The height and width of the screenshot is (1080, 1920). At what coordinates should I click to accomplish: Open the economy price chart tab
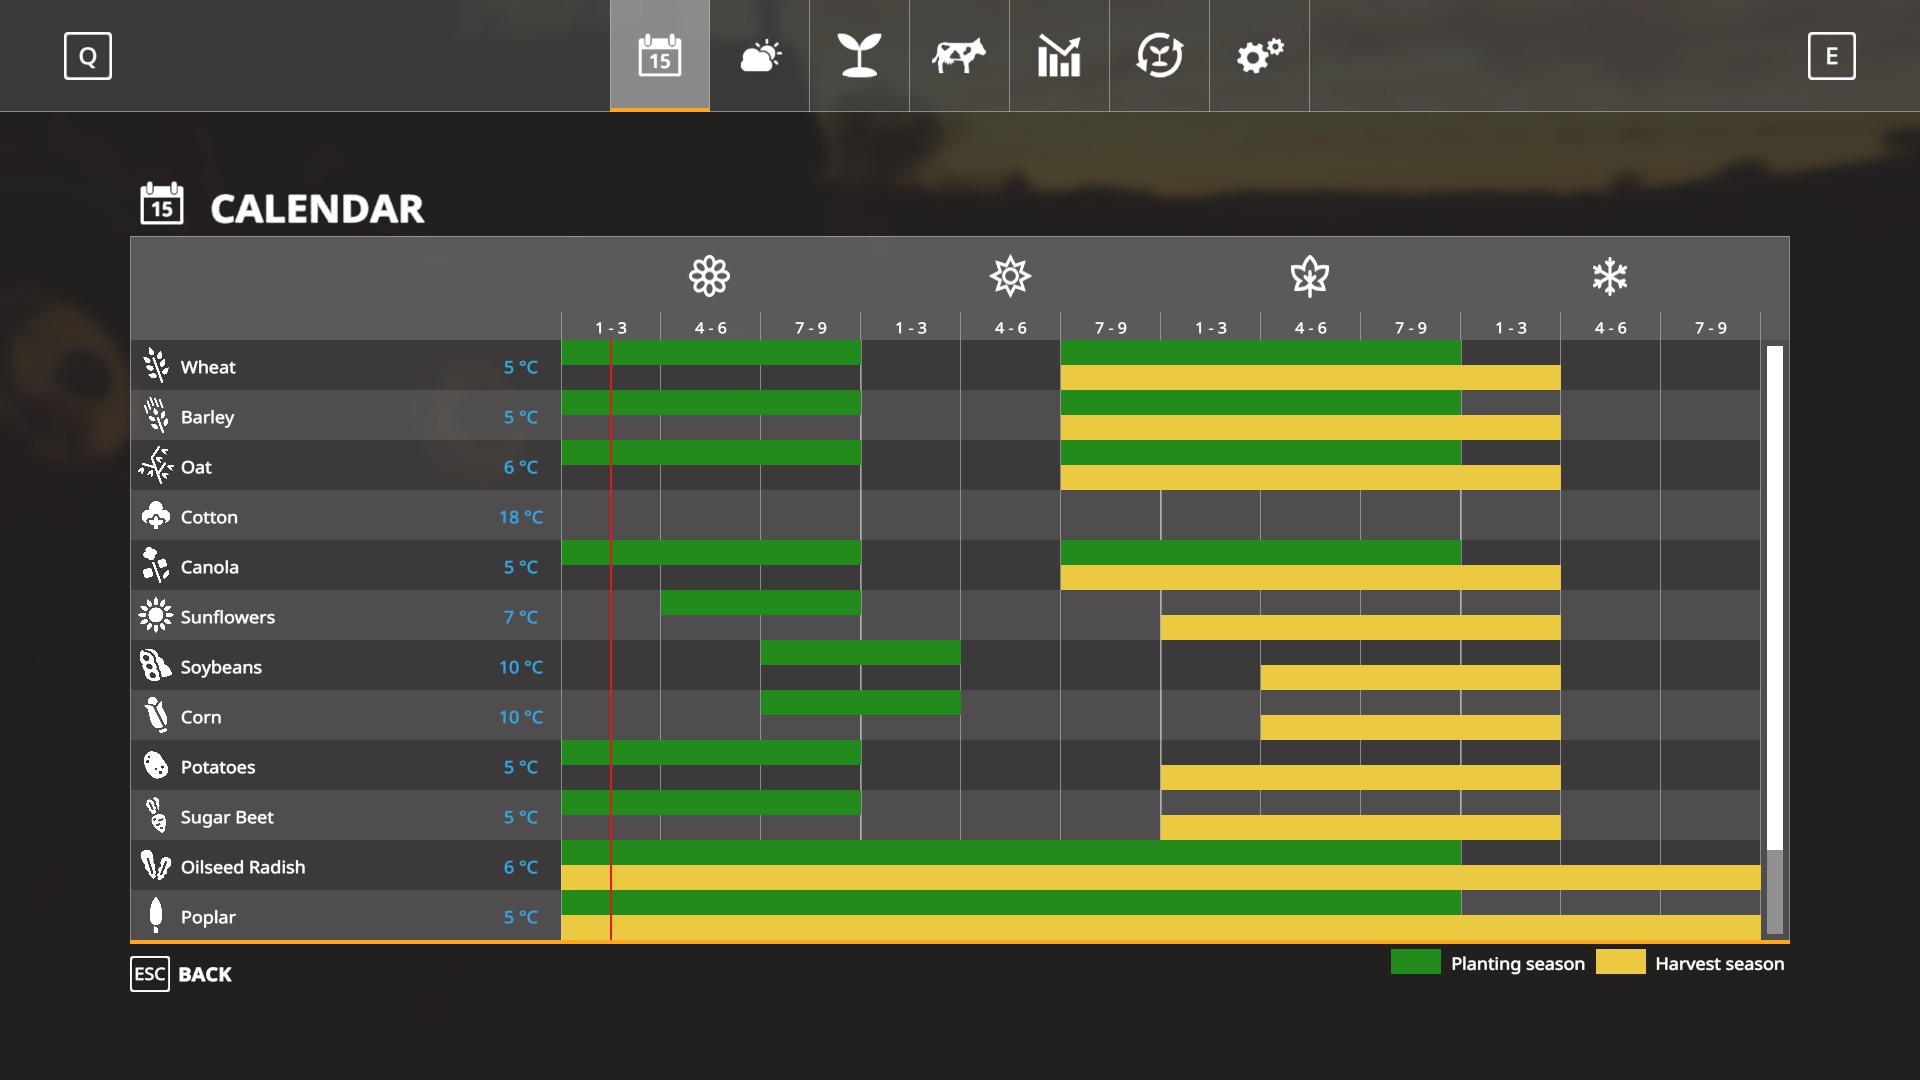point(1059,56)
